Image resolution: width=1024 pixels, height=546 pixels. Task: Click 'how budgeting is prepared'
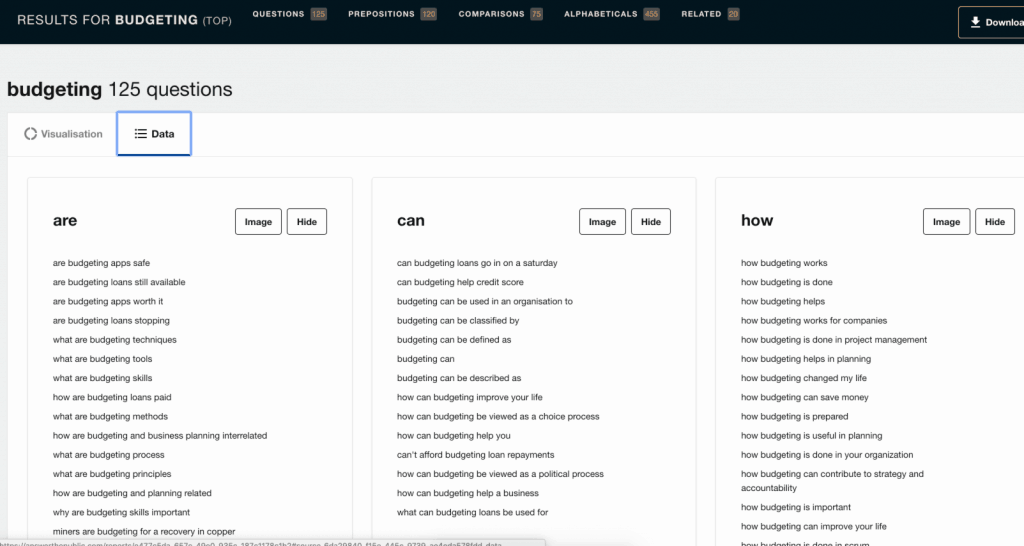coord(794,416)
